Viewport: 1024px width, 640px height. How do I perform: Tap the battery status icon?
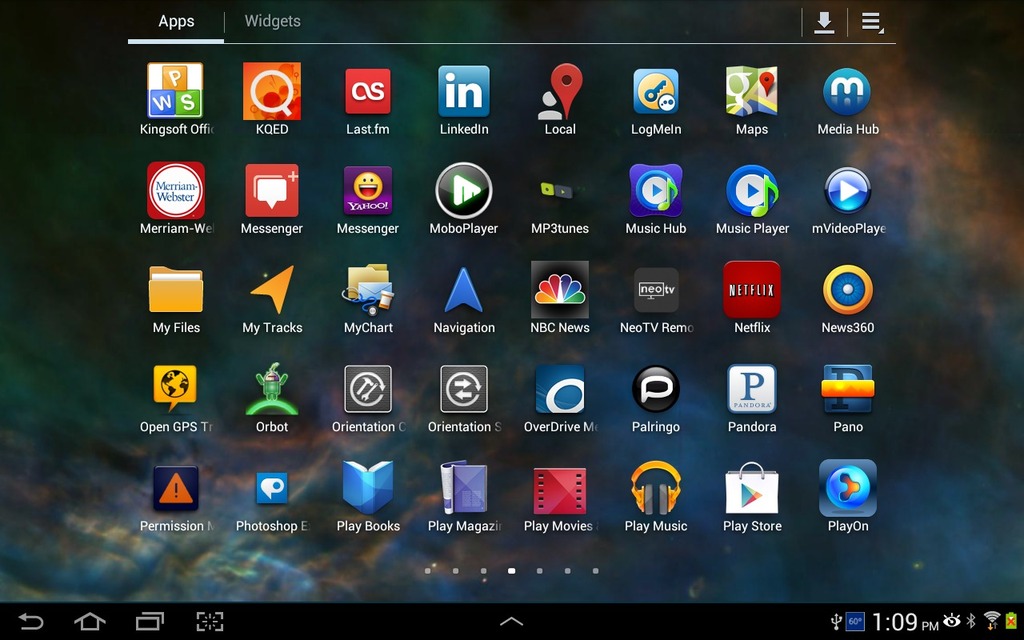pos(1011,620)
